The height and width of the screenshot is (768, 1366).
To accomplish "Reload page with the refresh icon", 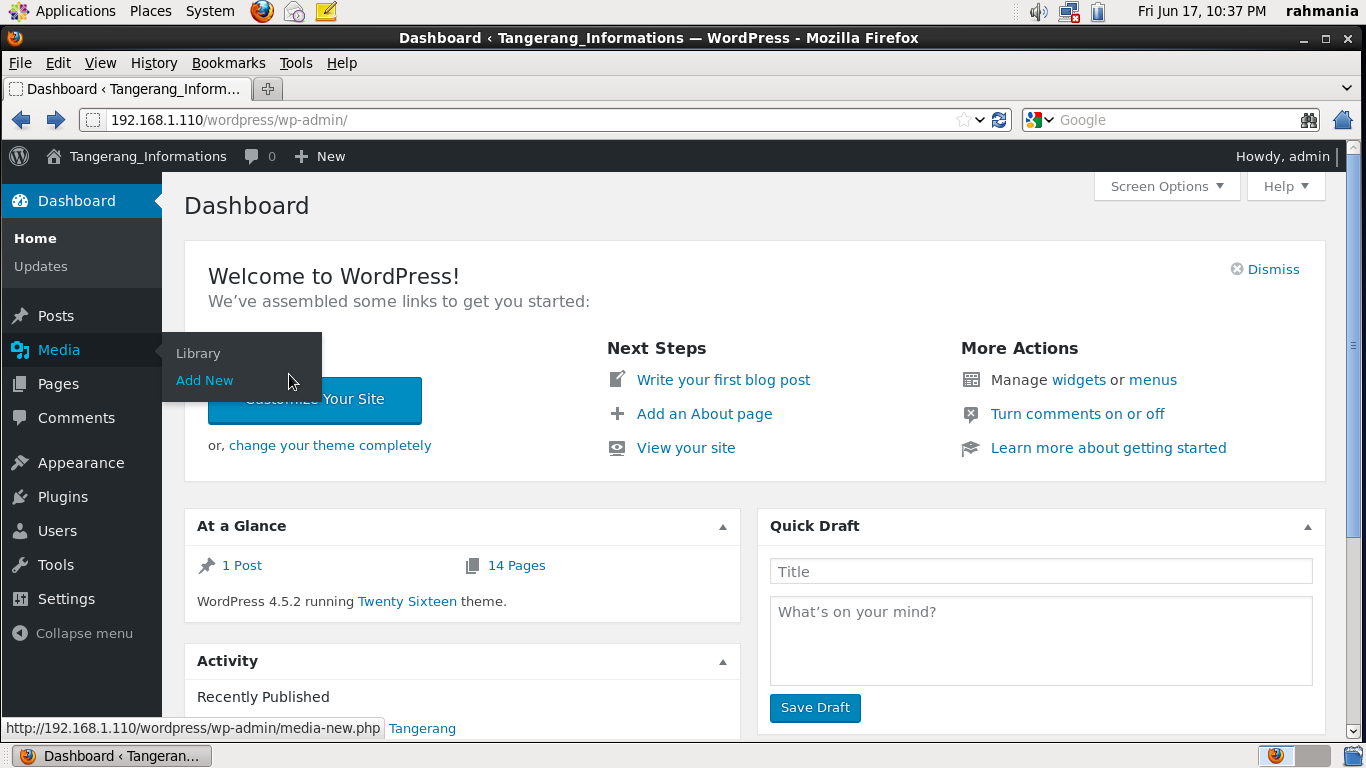I will pyautogui.click(x=999, y=120).
